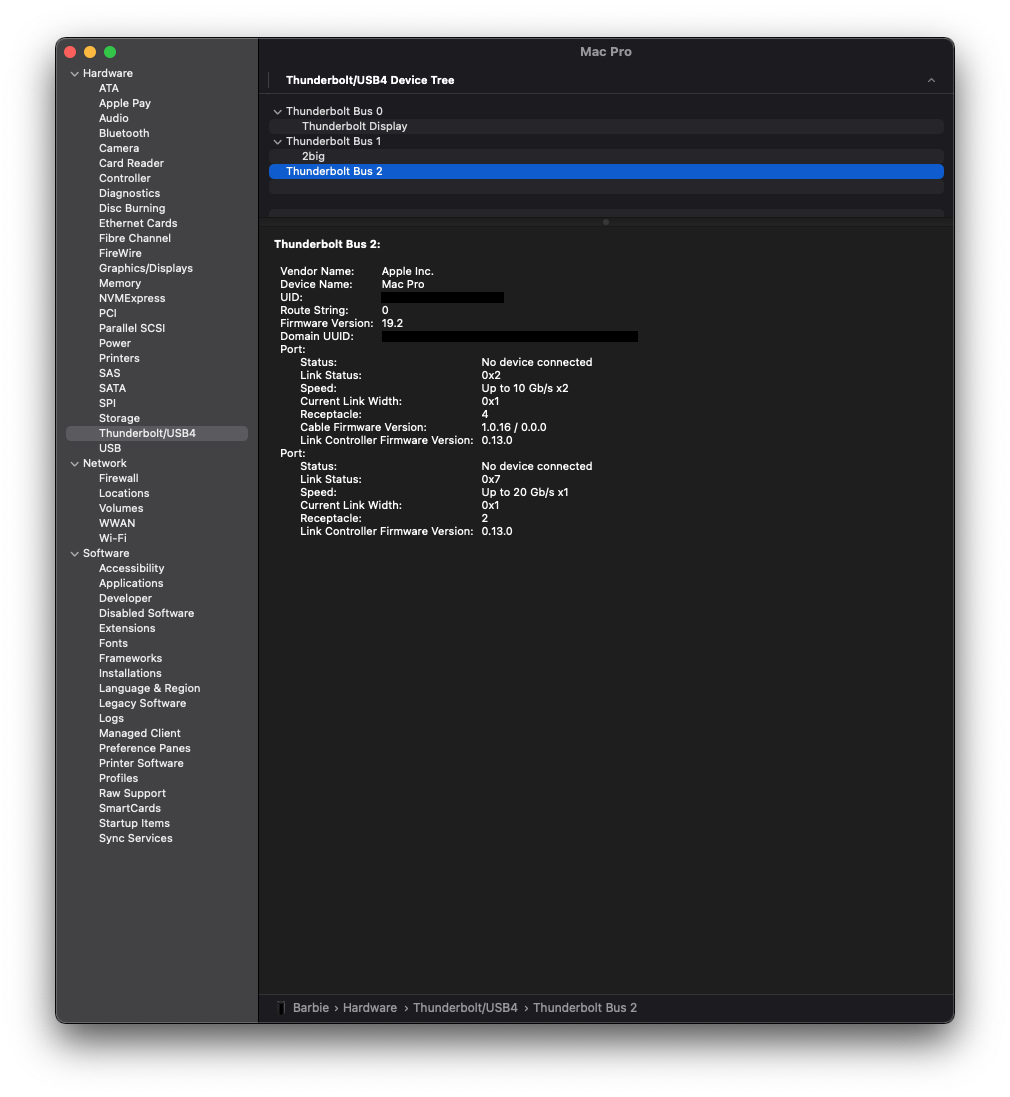This screenshot has width=1010, height=1097.
Task: Select Installations in sidebar
Action: tap(130, 674)
